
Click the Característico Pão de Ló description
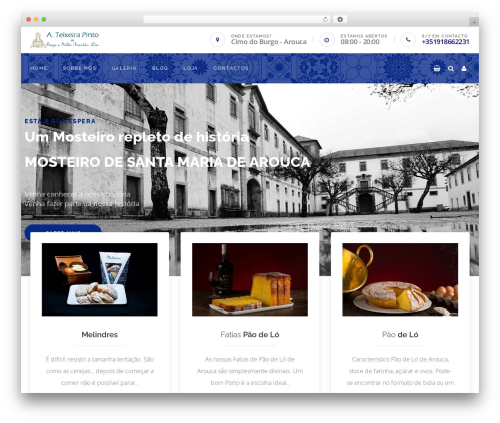400,371
